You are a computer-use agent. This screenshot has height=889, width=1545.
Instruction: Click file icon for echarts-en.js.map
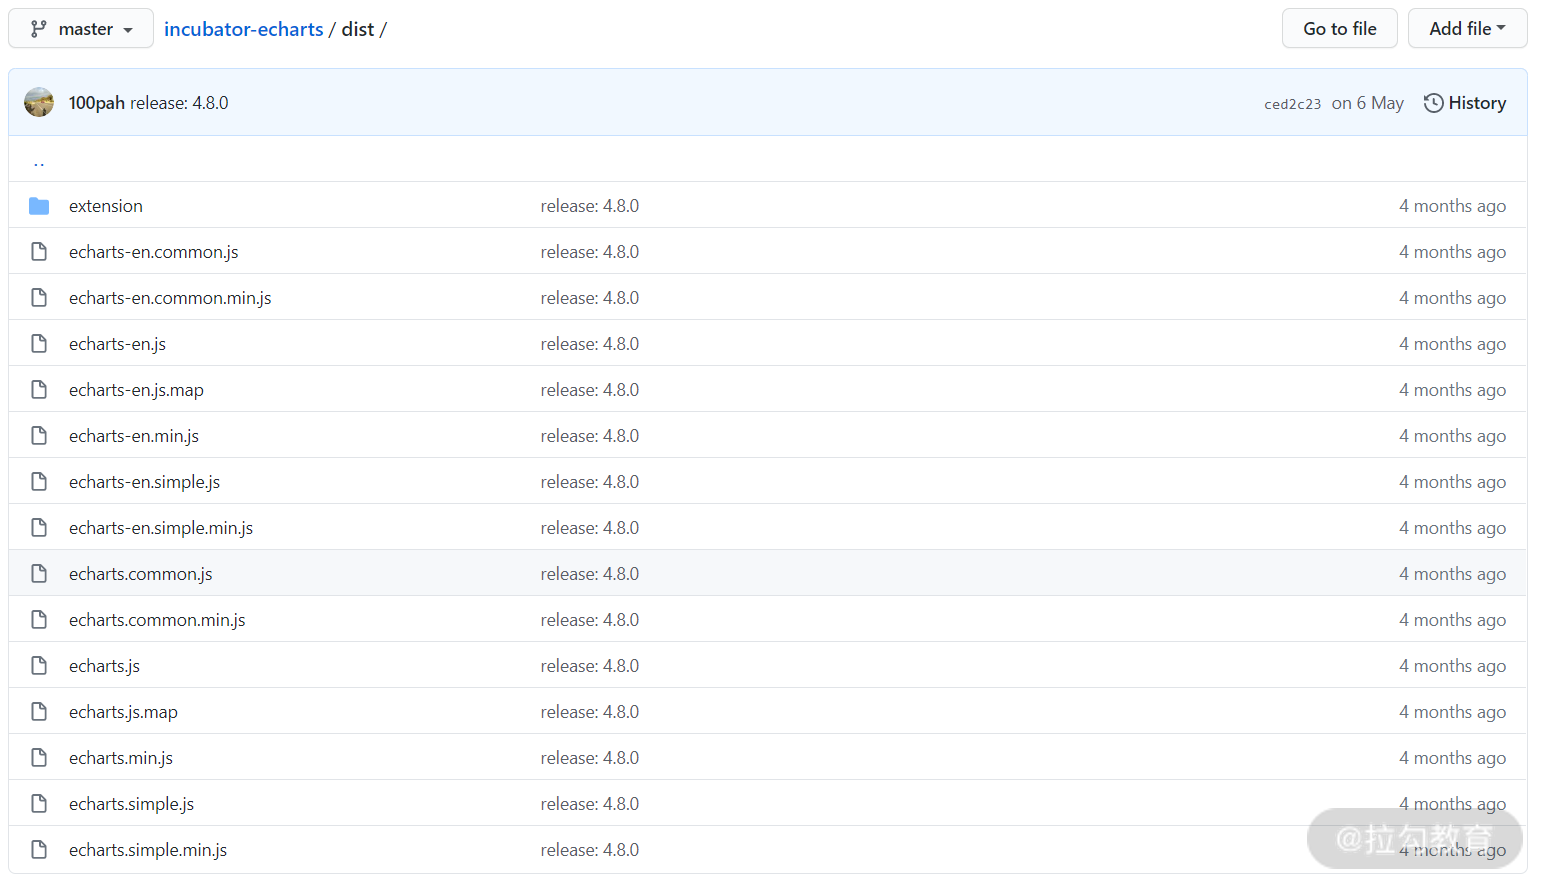point(39,390)
